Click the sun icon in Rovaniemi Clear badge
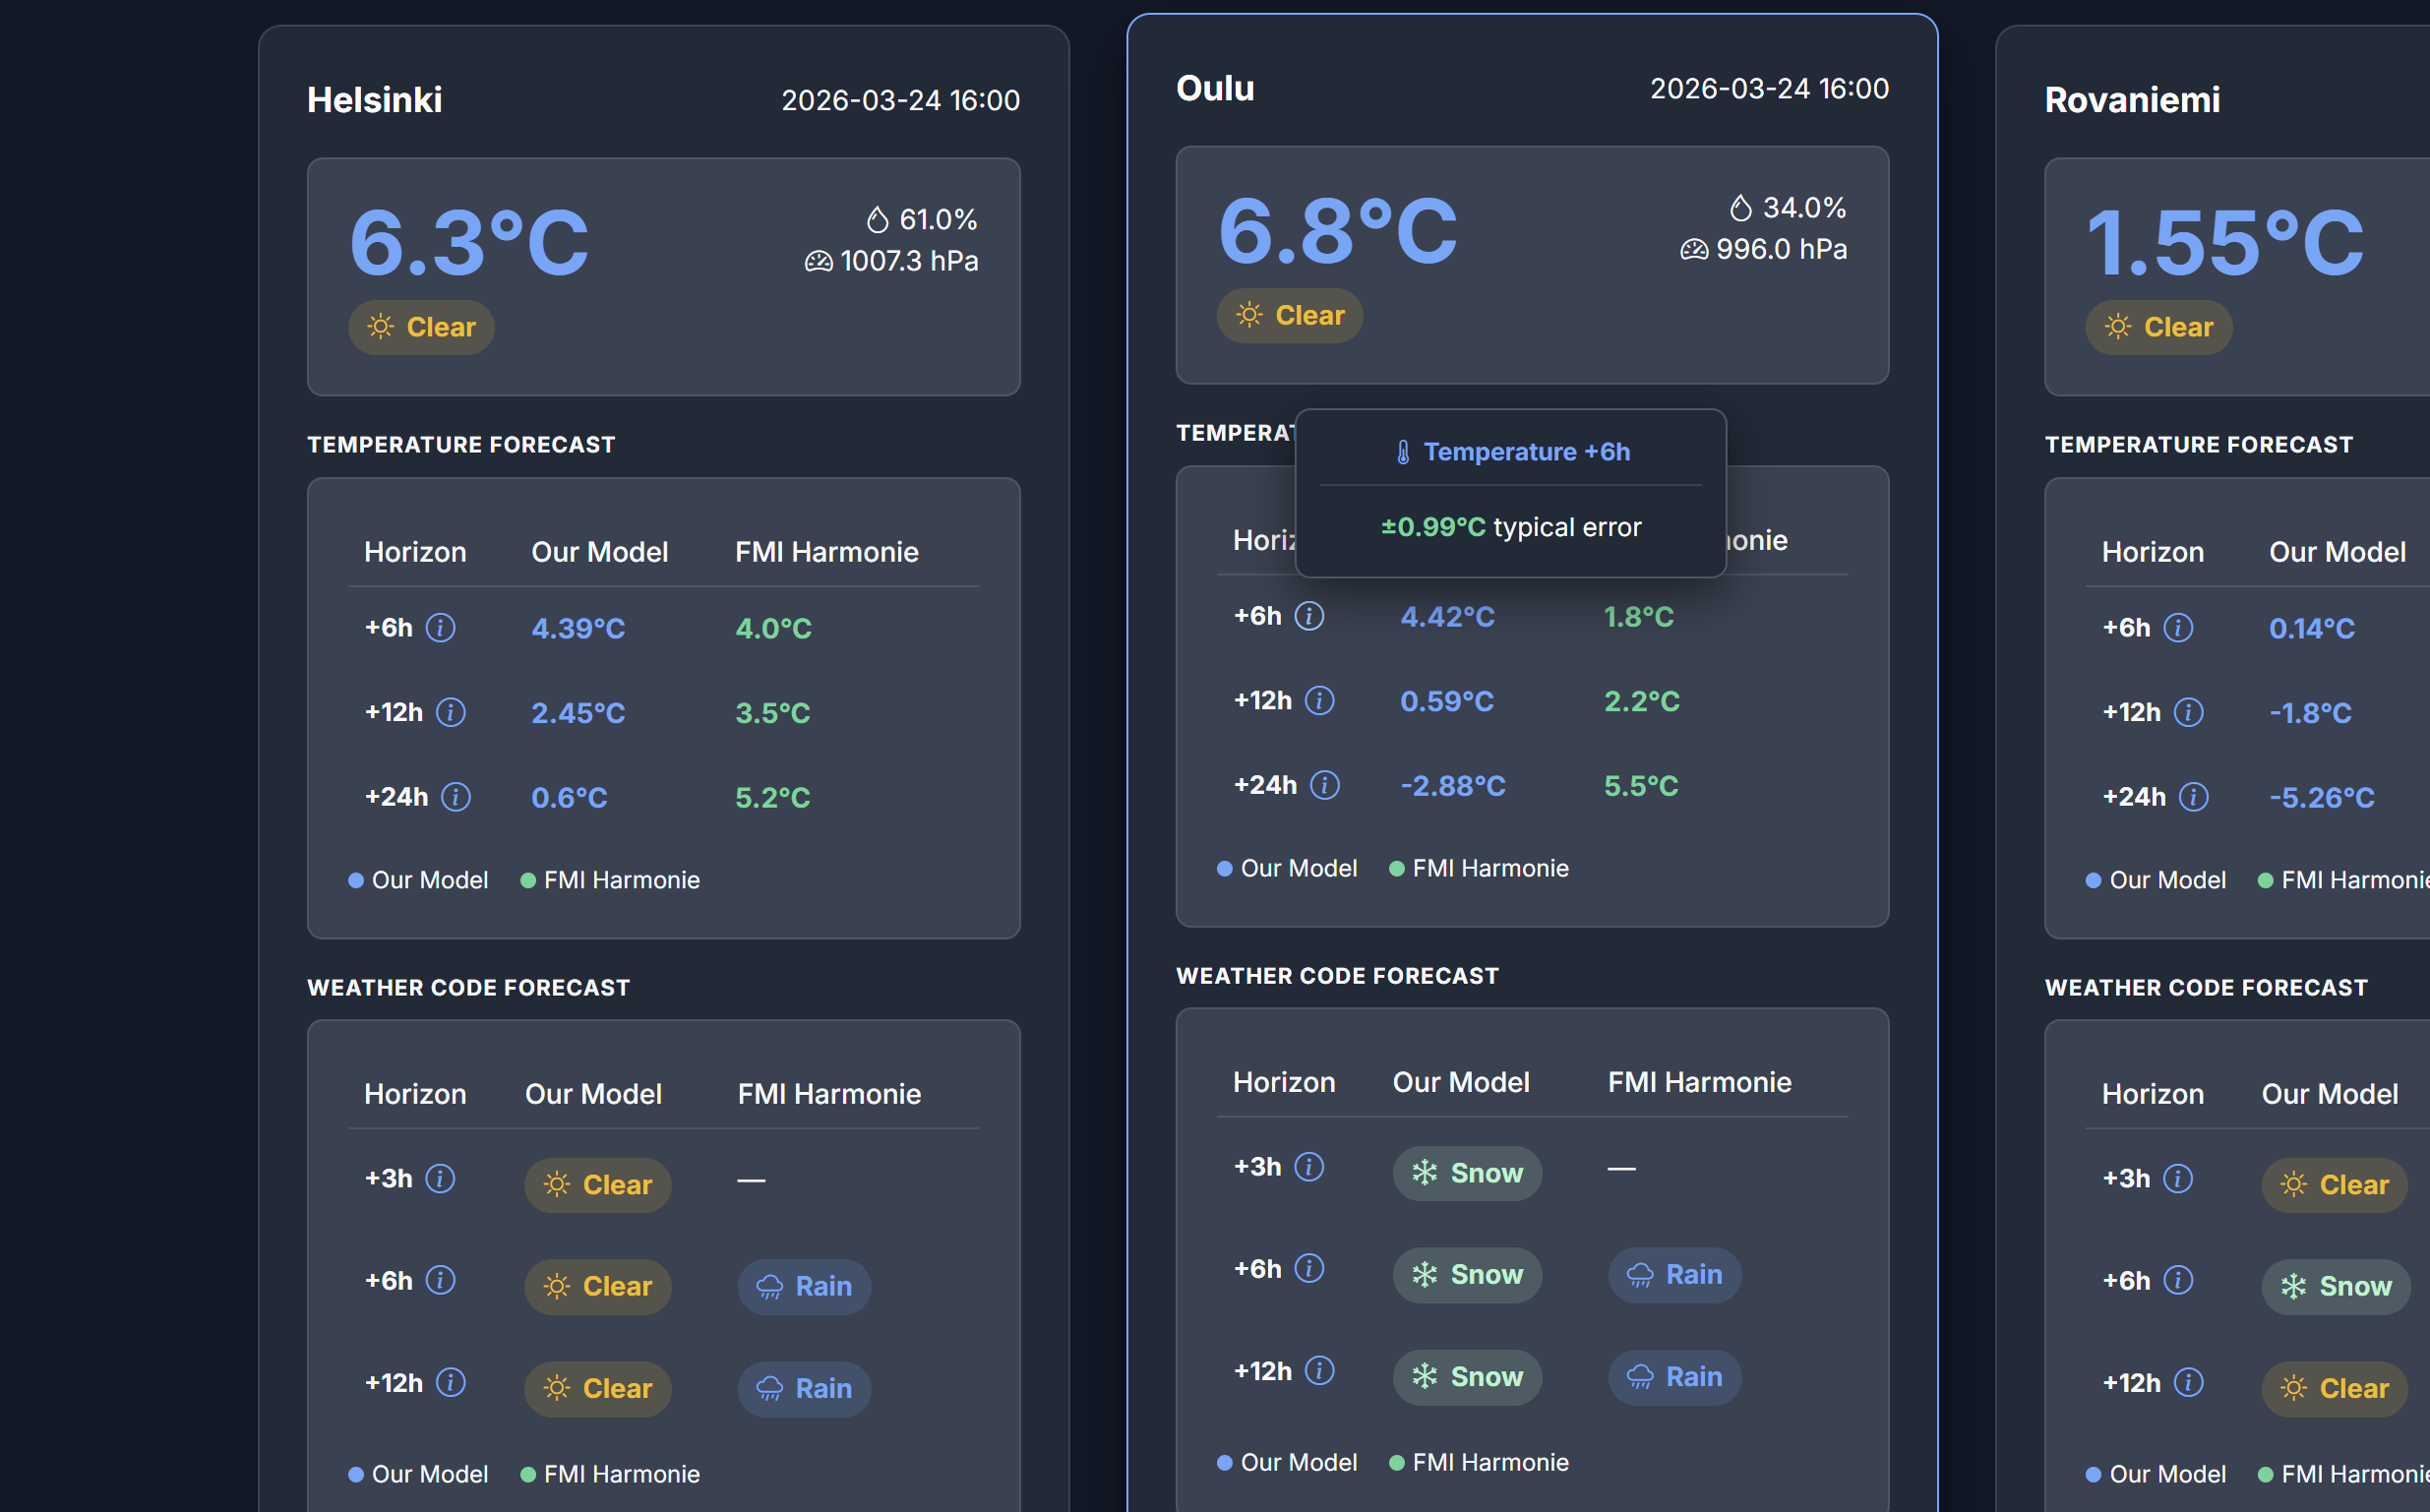Screen dimensions: 2430x1512 (2117, 327)
